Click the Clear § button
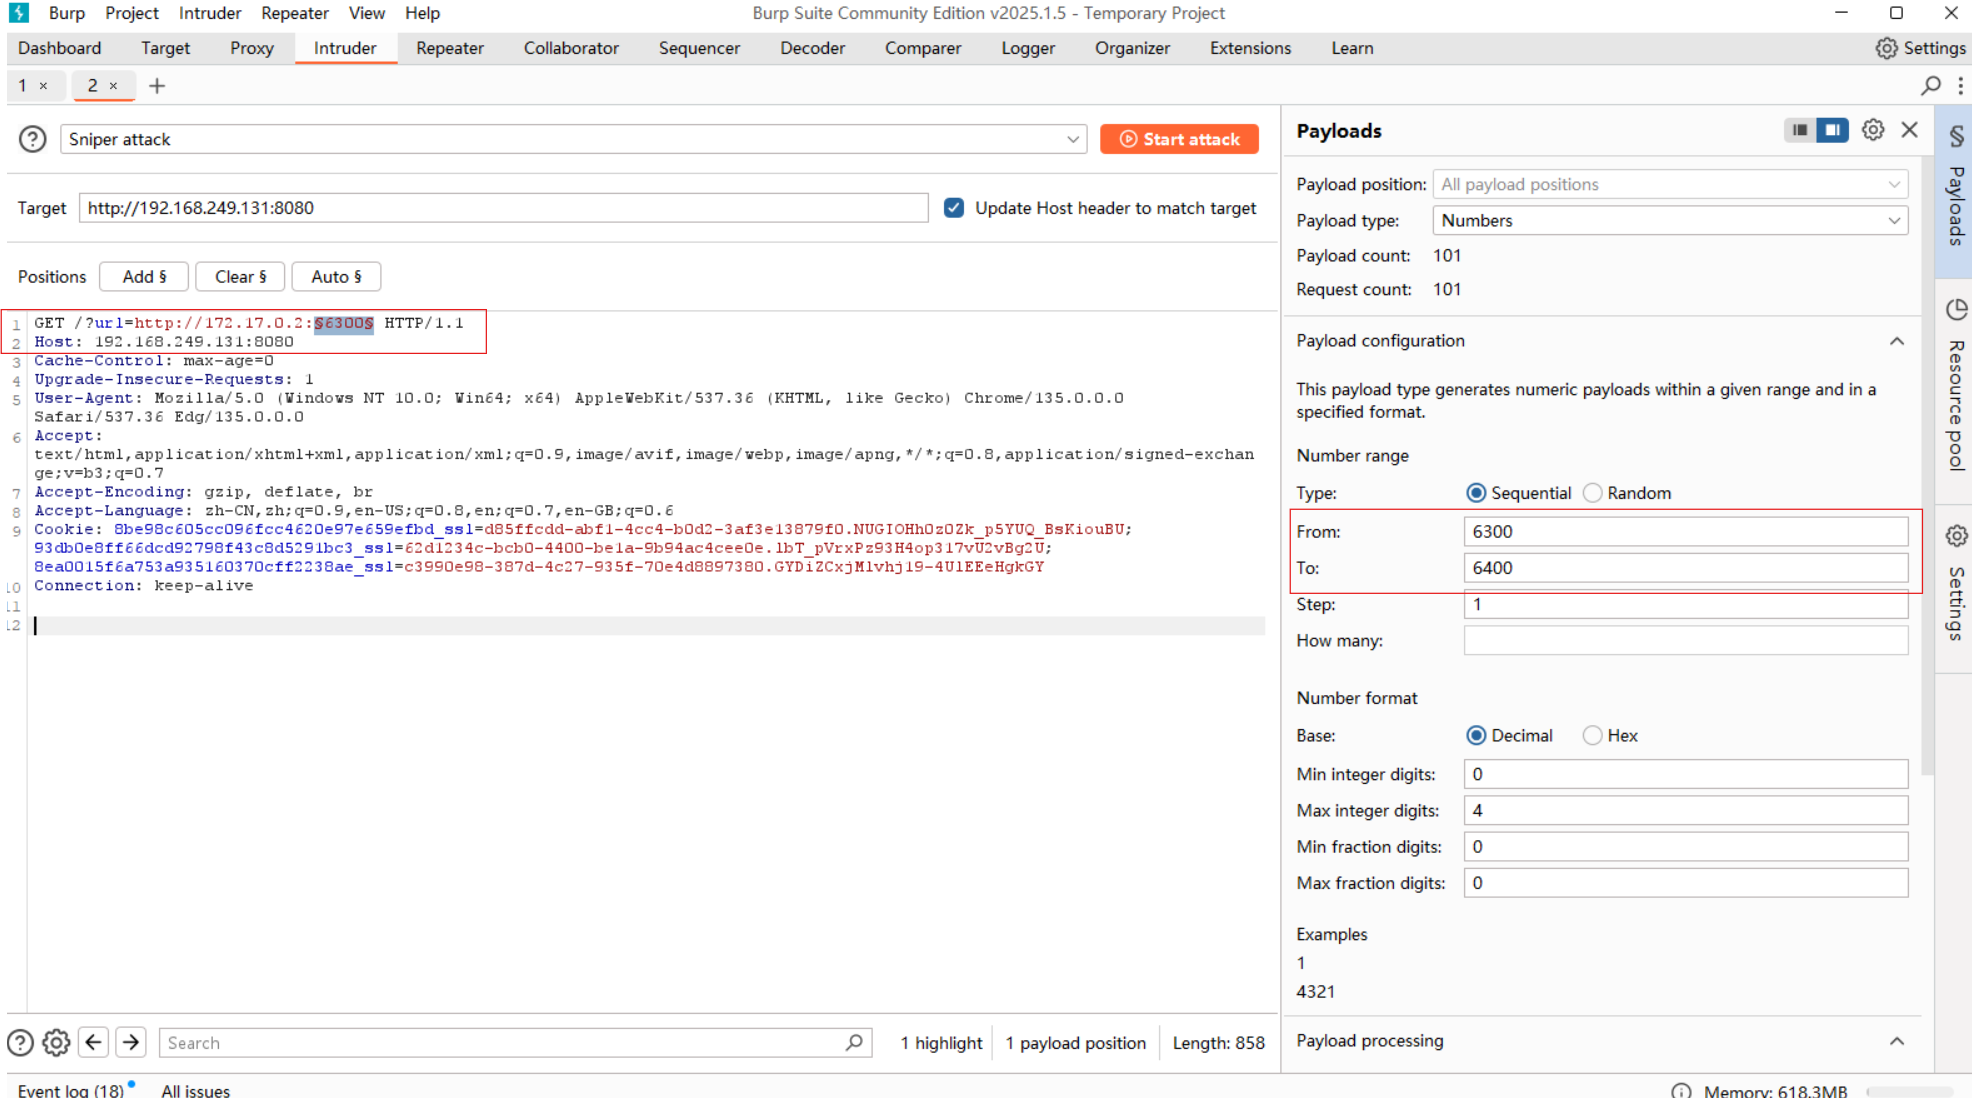The width and height of the screenshot is (1972, 1098). coord(240,276)
